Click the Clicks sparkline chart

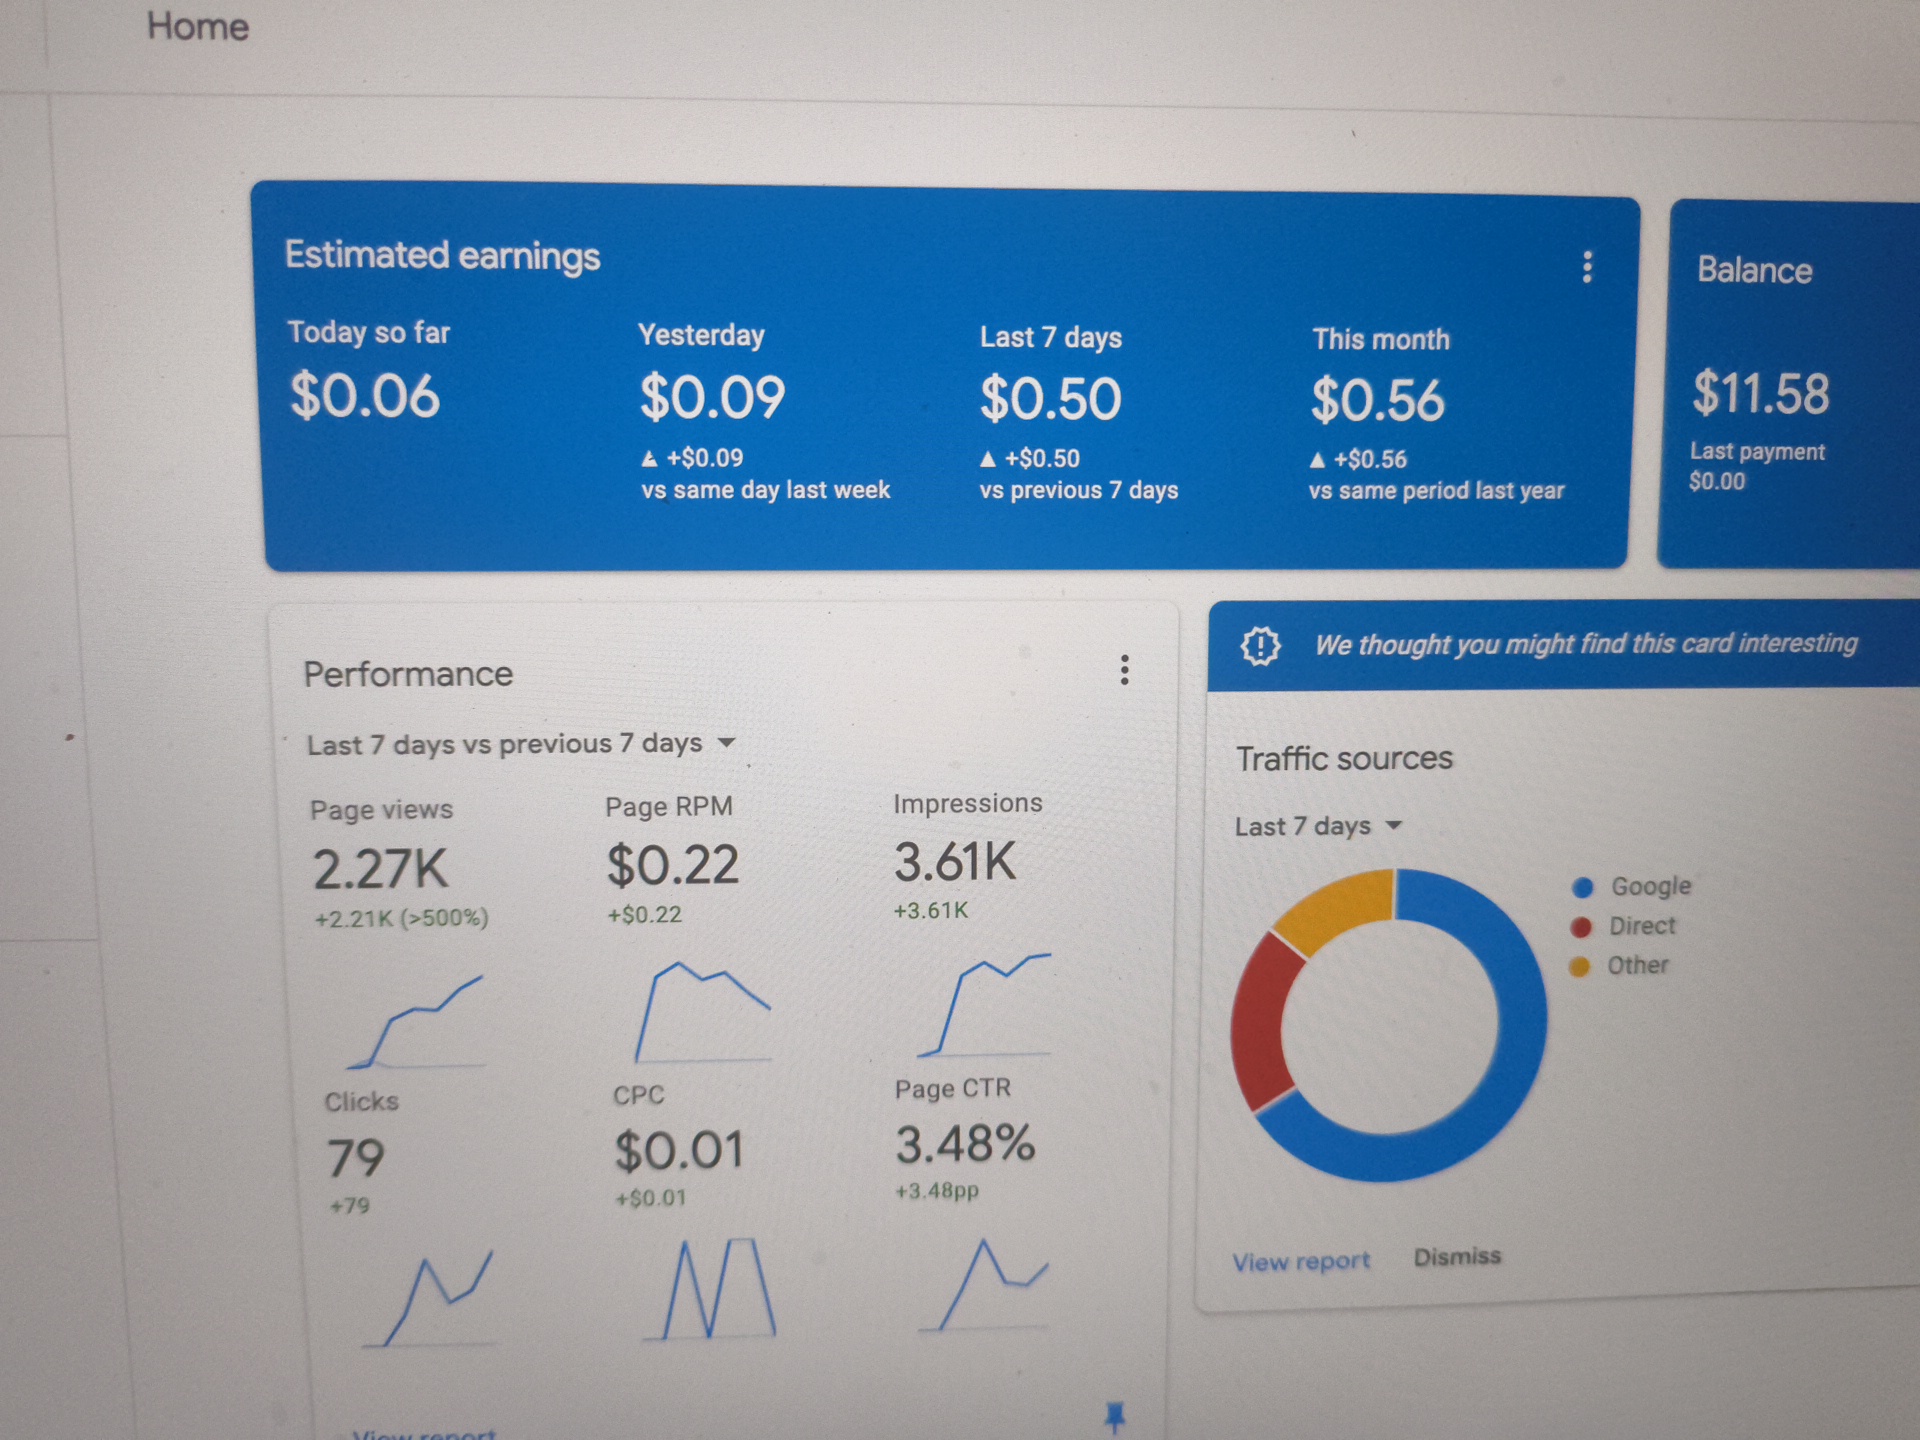(430, 1298)
